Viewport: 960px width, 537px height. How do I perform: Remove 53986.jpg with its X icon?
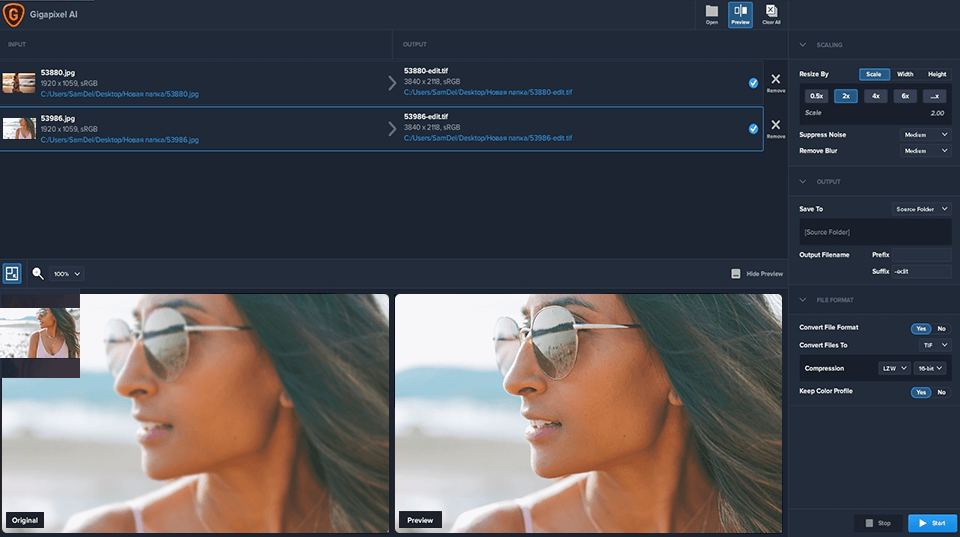coord(776,125)
